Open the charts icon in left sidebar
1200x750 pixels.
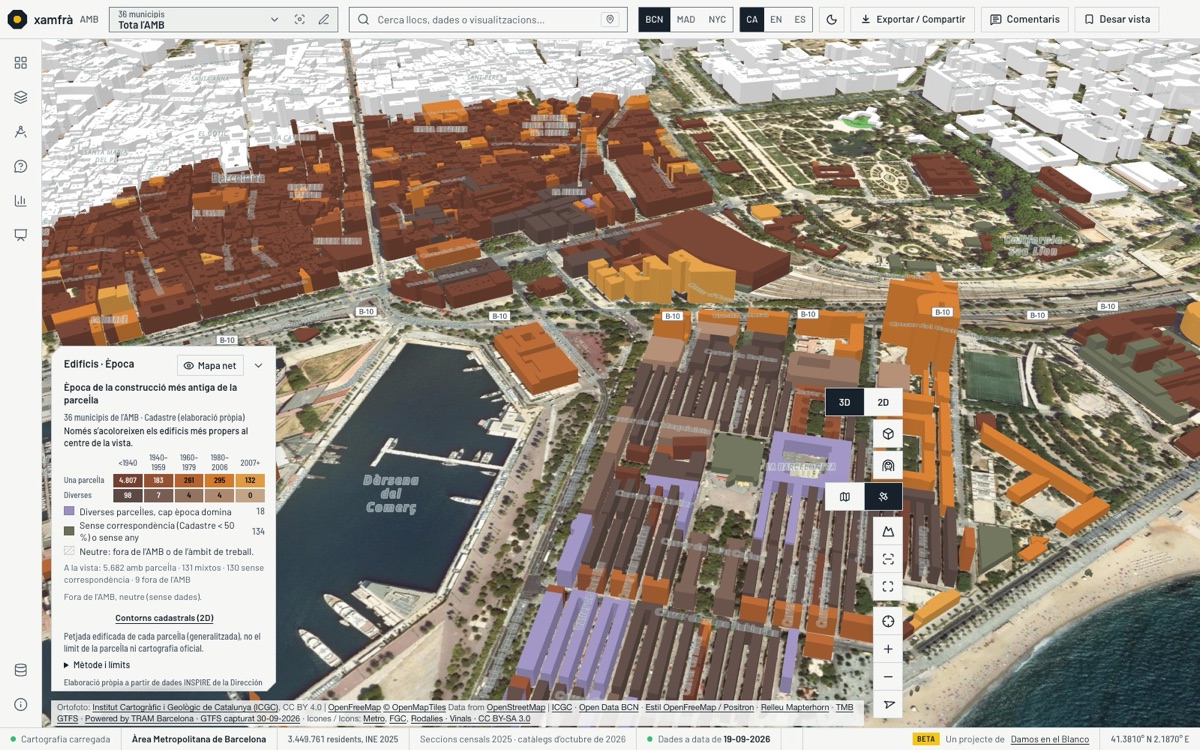[x=20, y=201]
